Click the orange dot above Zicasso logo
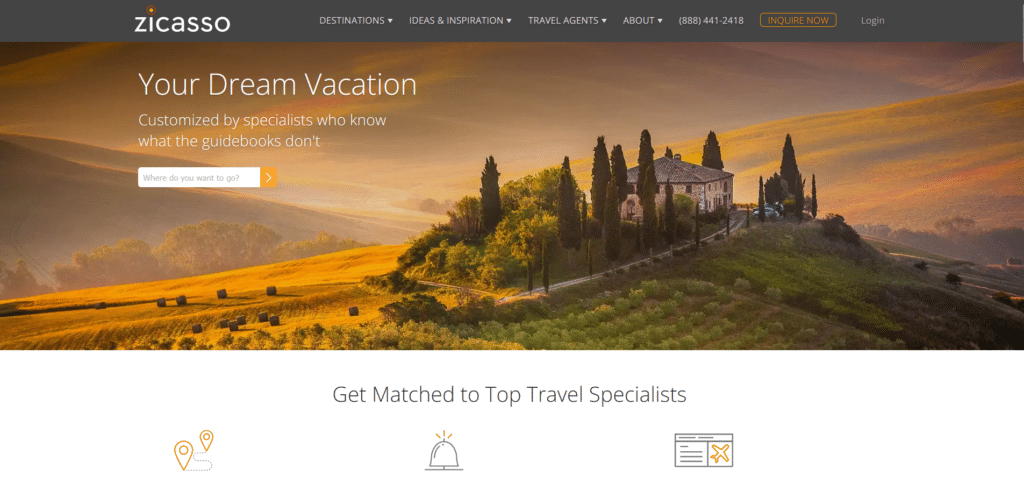This screenshot has width=1024, height=483. click(151, 10)
